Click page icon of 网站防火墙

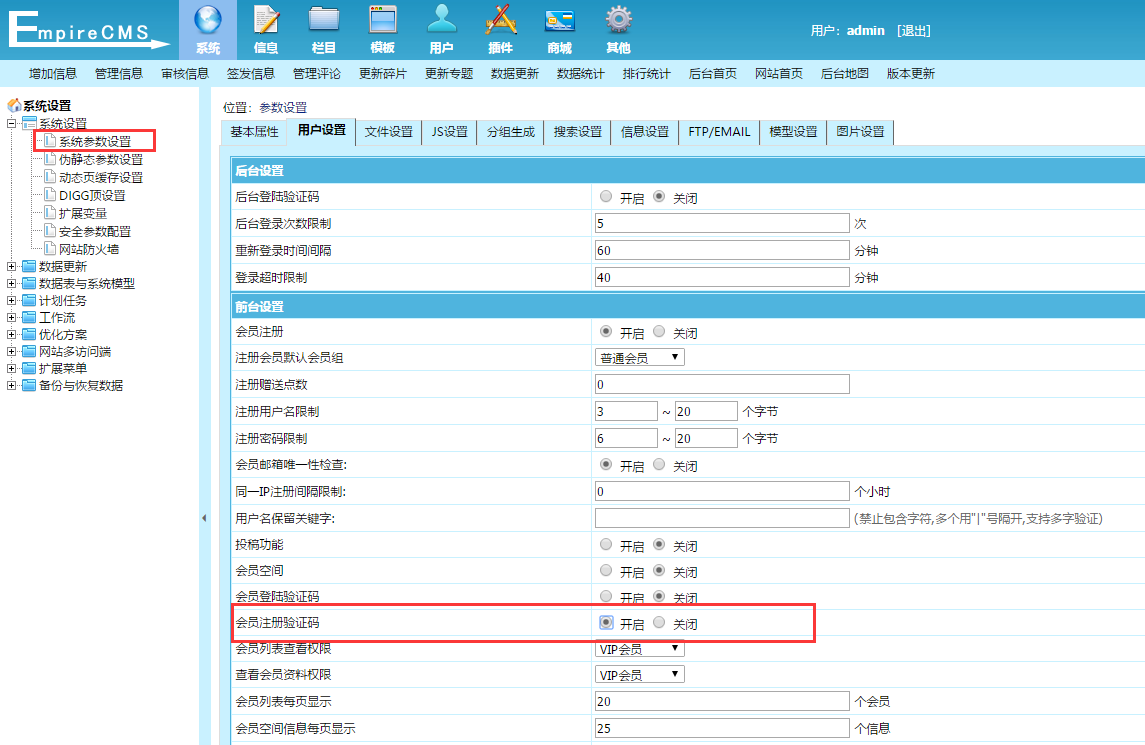point(50,248)
